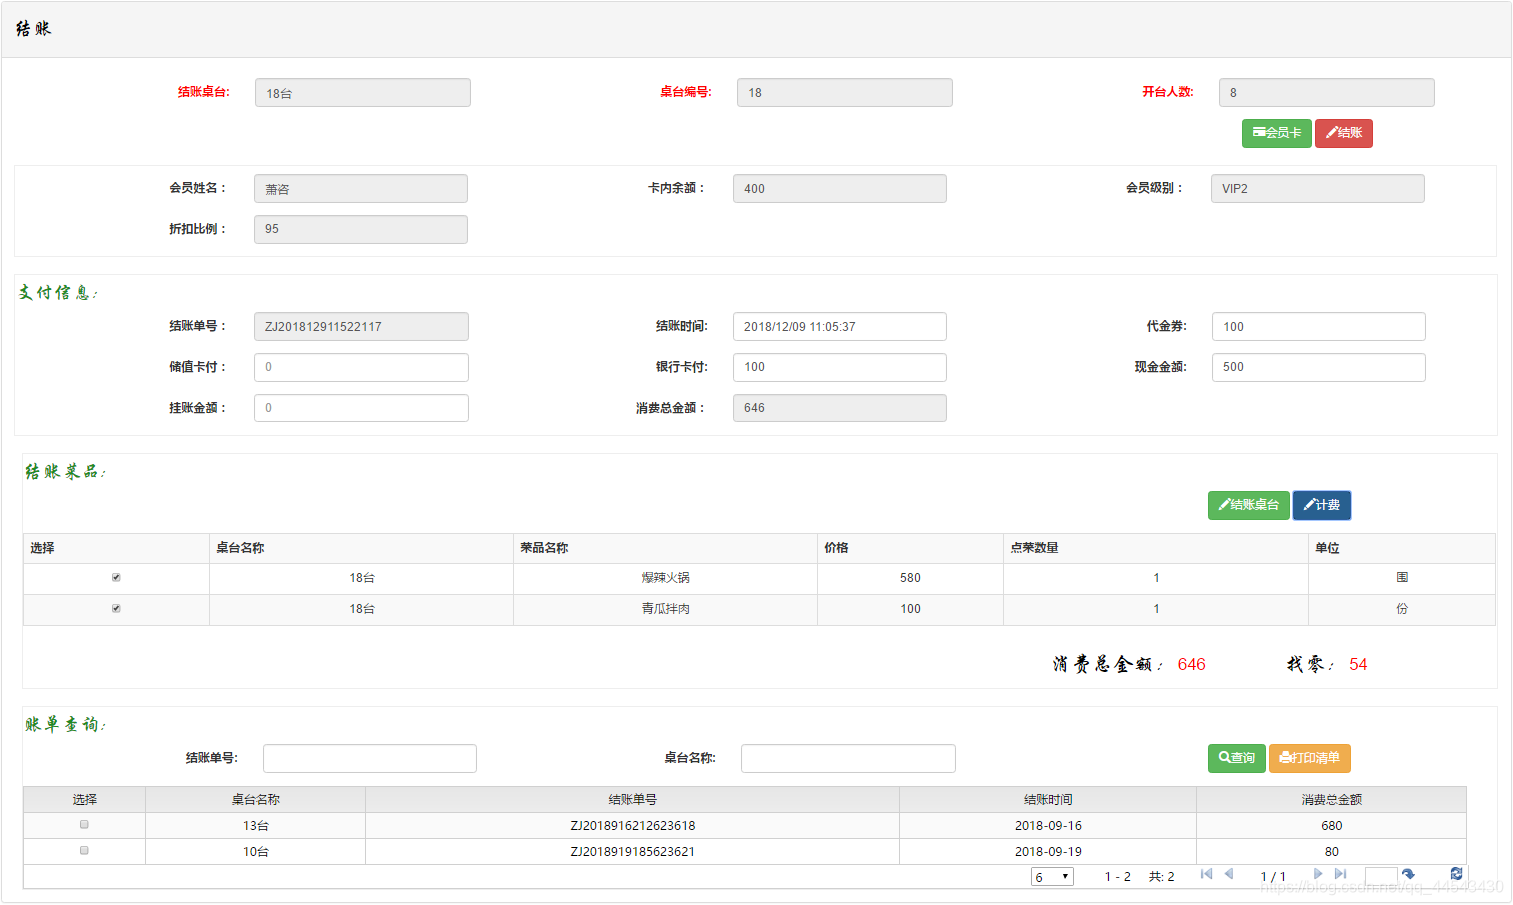This screenshot has width=1513, height=905.
Task: Go to the first page of bills
Action: (1206, 875)
